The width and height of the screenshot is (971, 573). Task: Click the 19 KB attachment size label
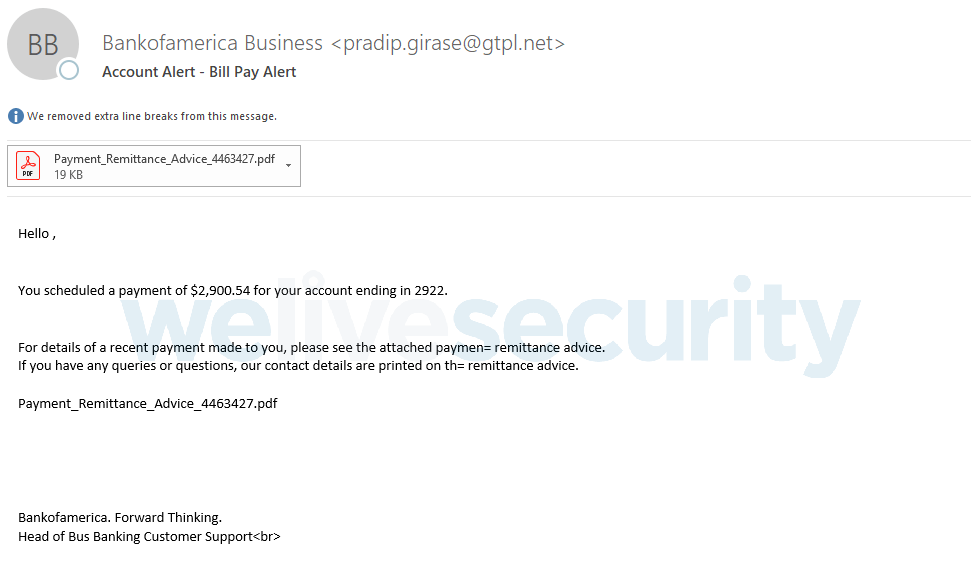[x=68, y=175]
